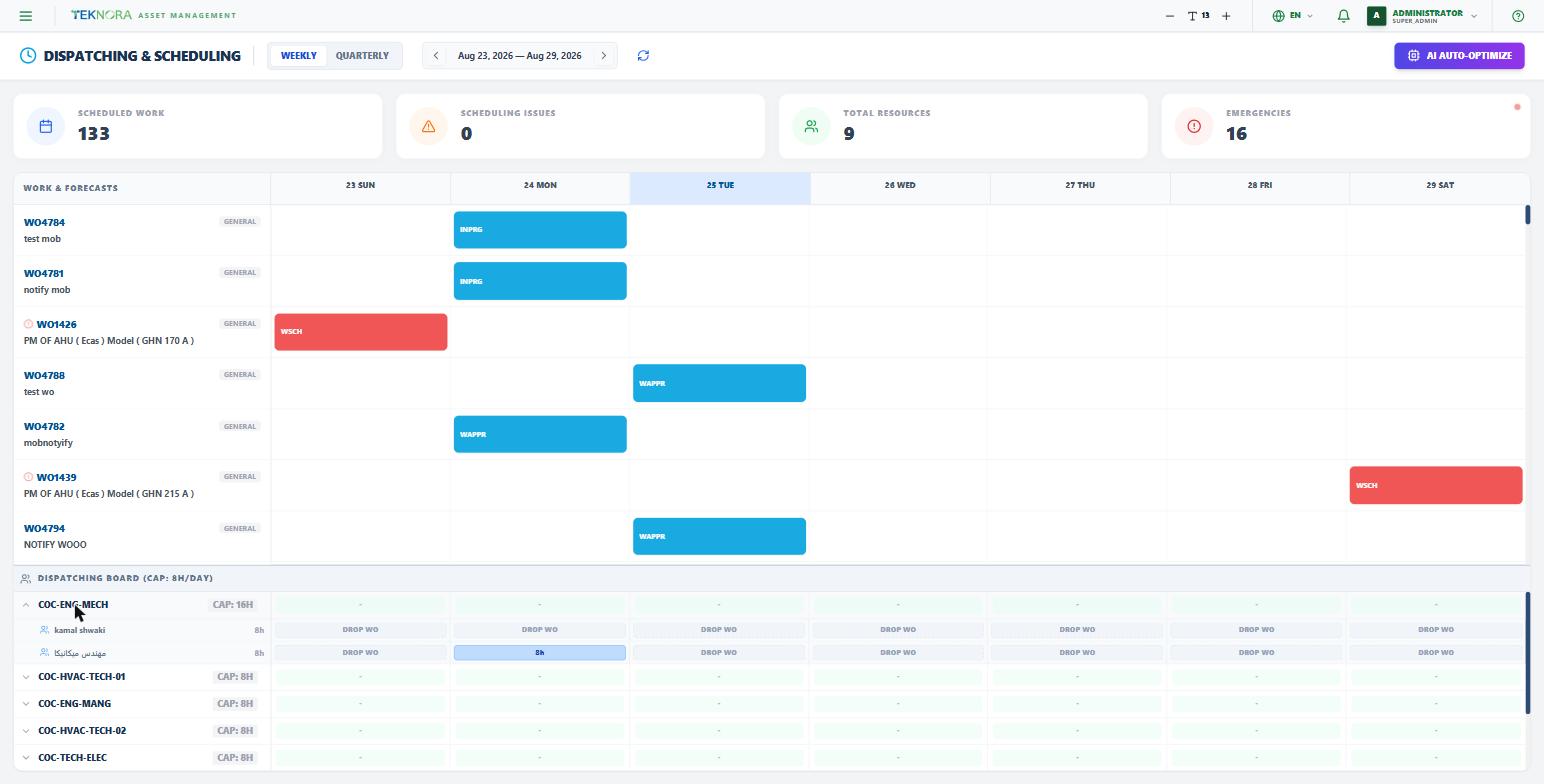Click the Scheduling Issues warning icon

pos(428,126)
